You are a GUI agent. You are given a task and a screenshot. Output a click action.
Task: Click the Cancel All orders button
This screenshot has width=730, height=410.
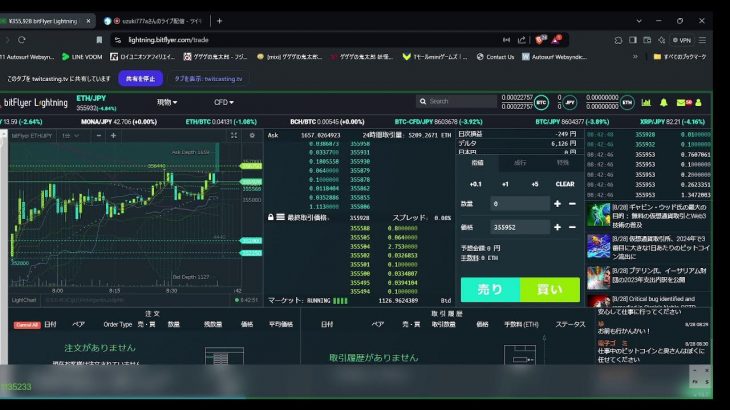coord(27,325)
